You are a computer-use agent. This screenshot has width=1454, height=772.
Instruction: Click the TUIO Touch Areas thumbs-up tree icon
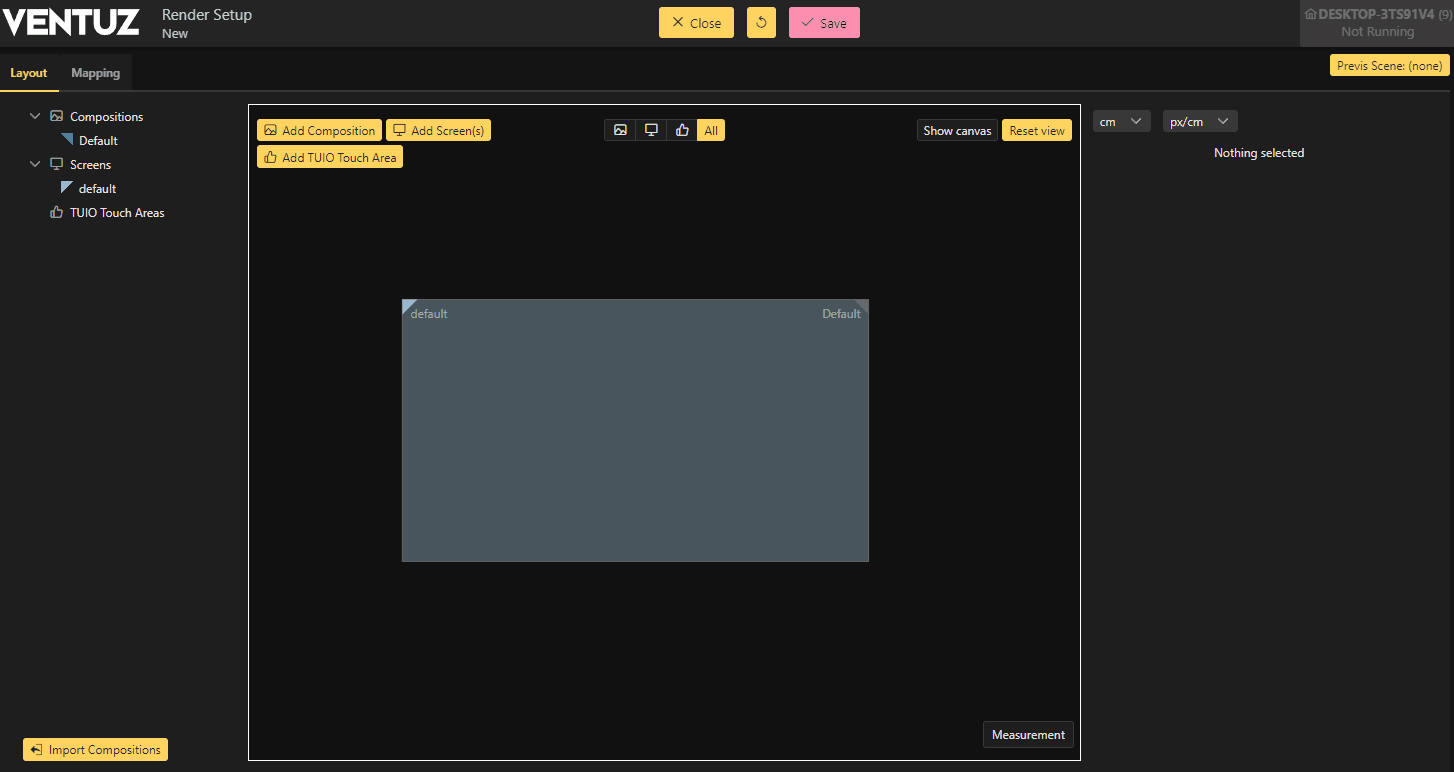(x=57, y=213)
